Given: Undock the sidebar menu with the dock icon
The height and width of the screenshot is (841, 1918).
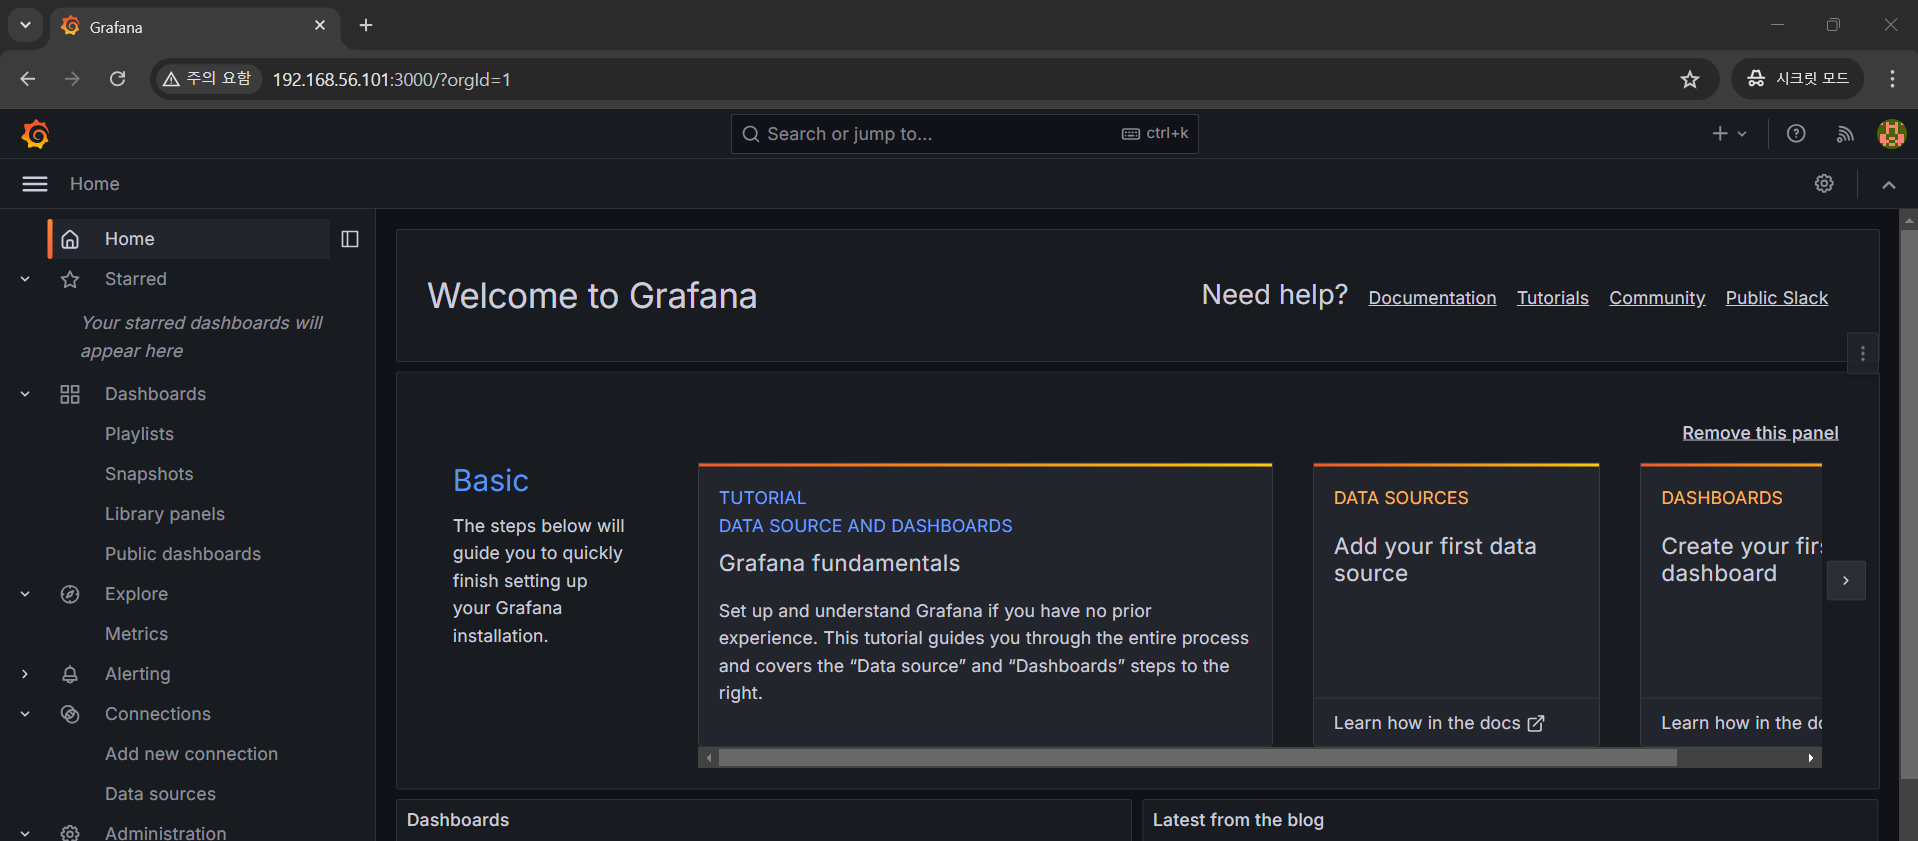Looking at the screenshot, I should (350, 239).
